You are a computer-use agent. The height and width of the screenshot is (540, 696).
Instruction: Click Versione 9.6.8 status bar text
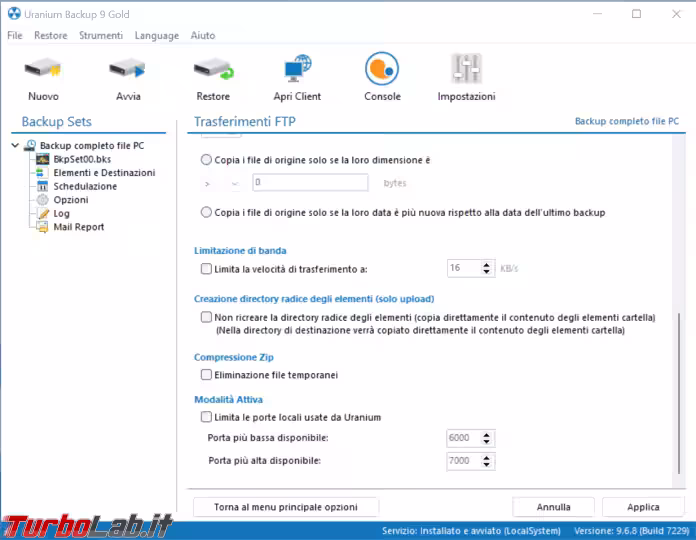[632, 531]
